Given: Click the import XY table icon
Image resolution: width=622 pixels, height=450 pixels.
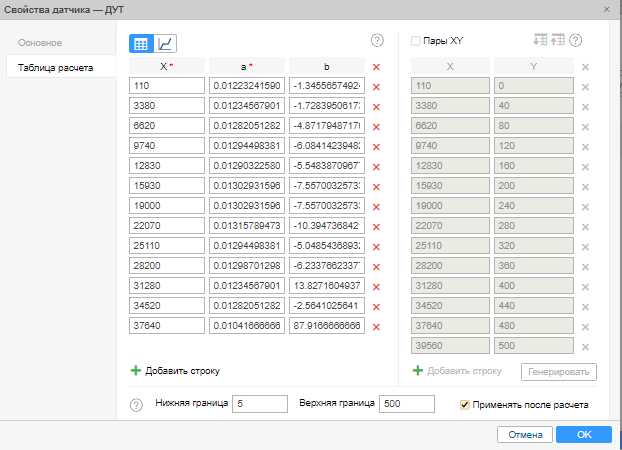Looking at the screenshot, I should [x=540, y=41].
